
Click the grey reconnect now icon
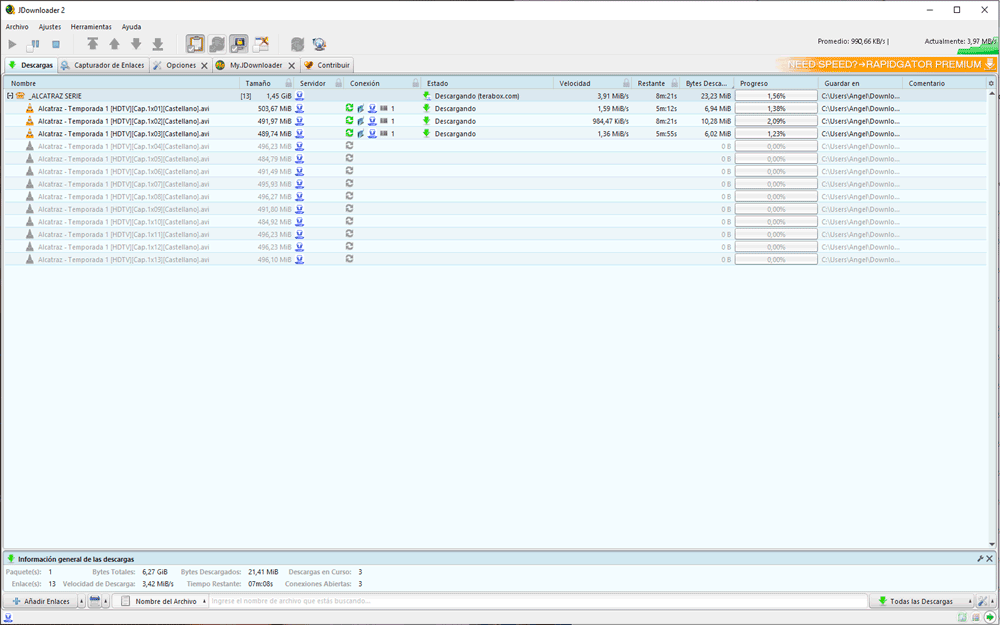pyautogui.click(x=297, y=44)
